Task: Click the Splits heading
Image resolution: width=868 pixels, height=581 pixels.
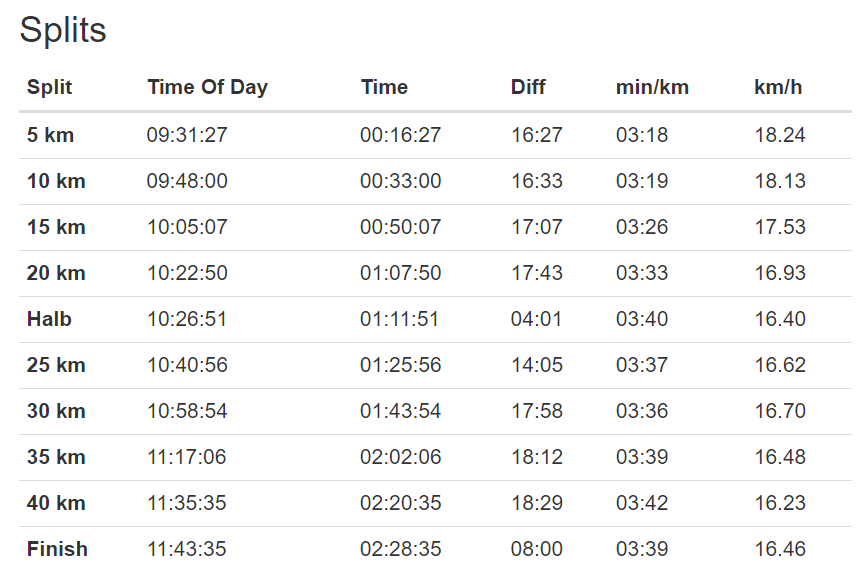Action: [63, 30]
